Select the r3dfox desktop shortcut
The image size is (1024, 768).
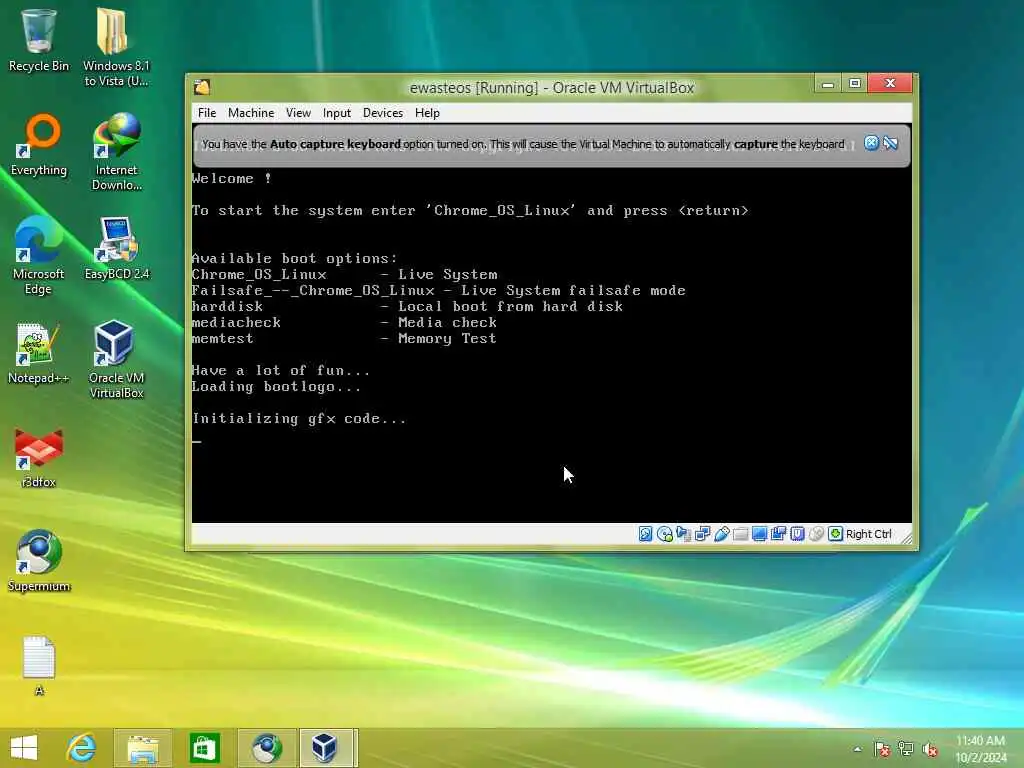pos(39,457)
